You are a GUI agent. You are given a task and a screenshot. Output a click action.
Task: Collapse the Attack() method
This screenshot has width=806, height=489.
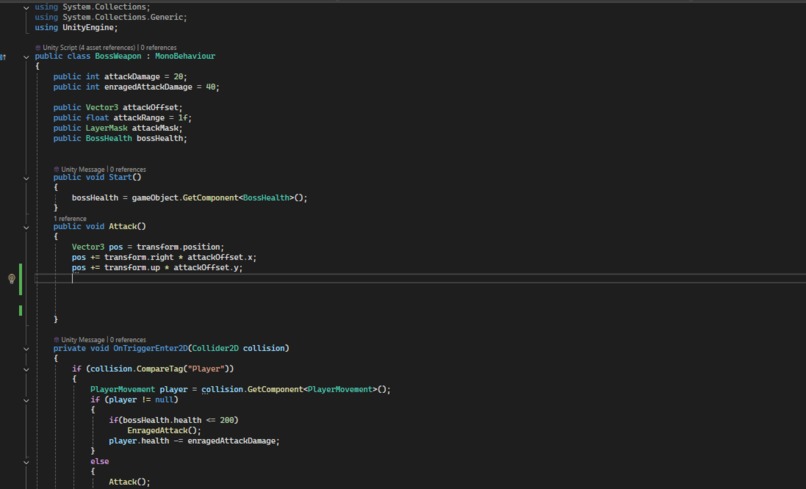pos(26,227)
